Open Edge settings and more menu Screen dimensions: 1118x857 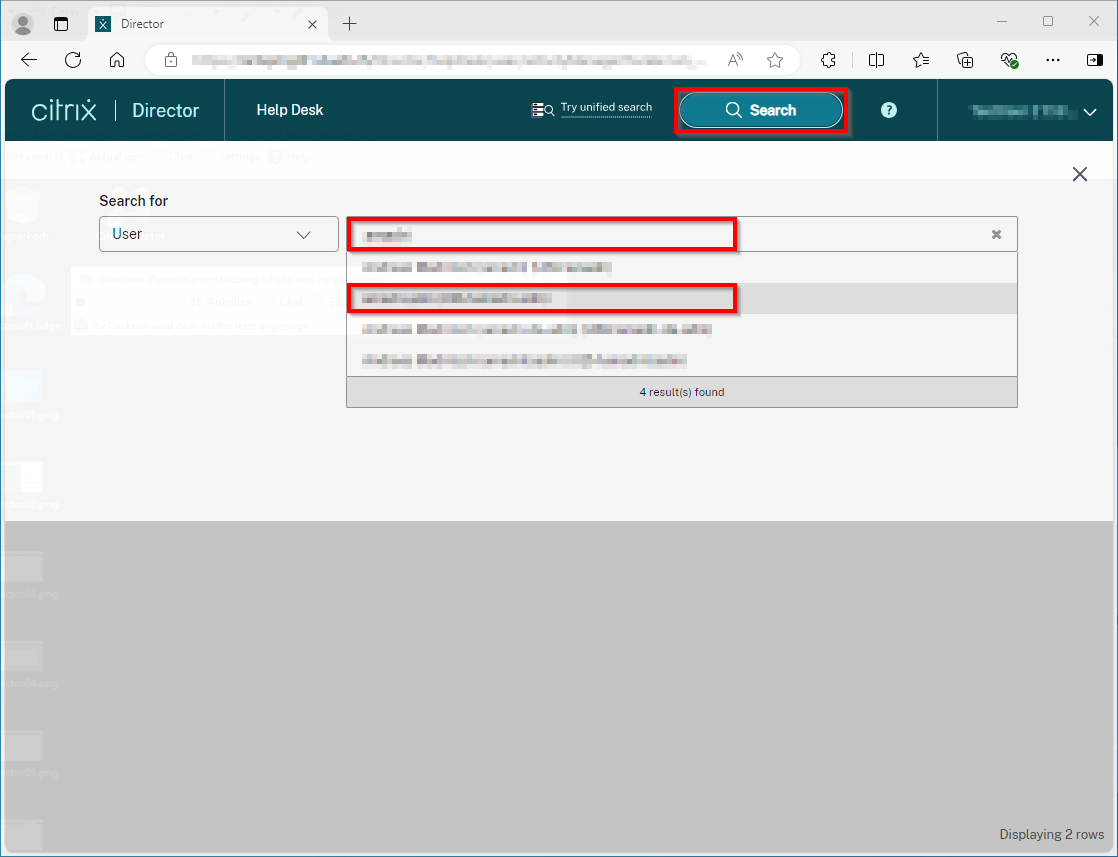pyautogui.click(x=1052, y=60)
